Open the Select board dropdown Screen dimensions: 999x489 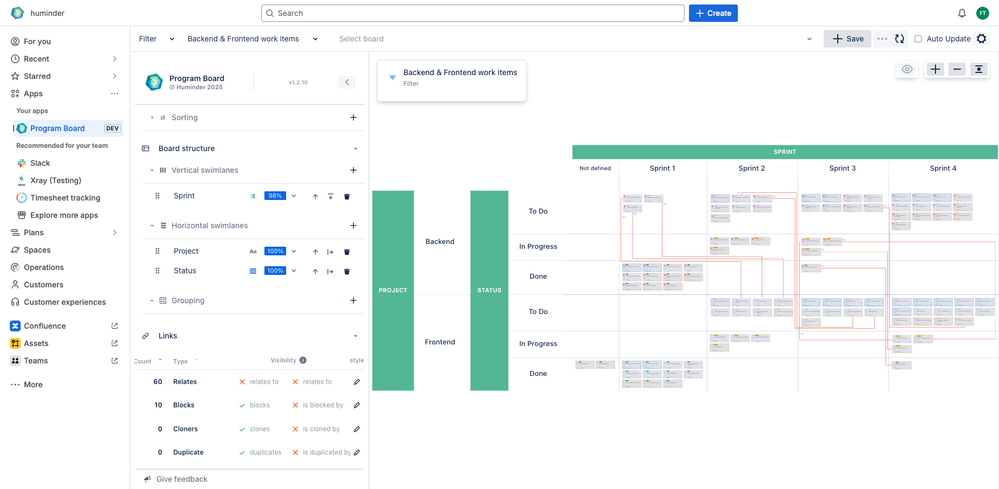(x=575, y=39)
